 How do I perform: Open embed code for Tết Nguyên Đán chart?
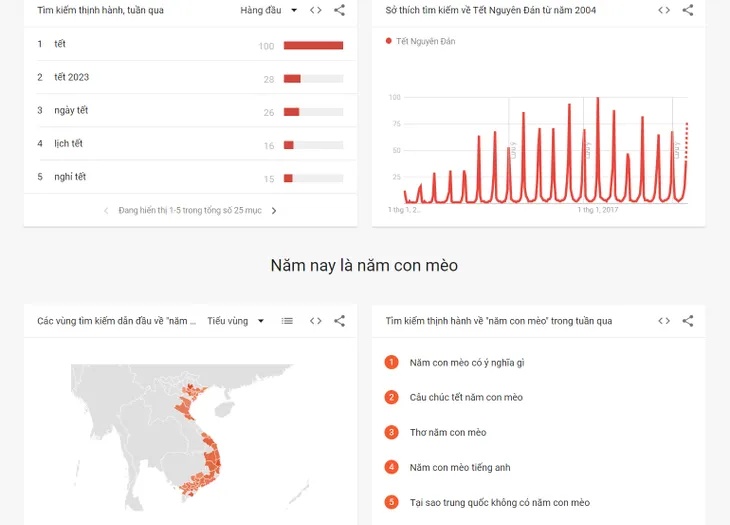pyautogui.click(x=664, y=10)
